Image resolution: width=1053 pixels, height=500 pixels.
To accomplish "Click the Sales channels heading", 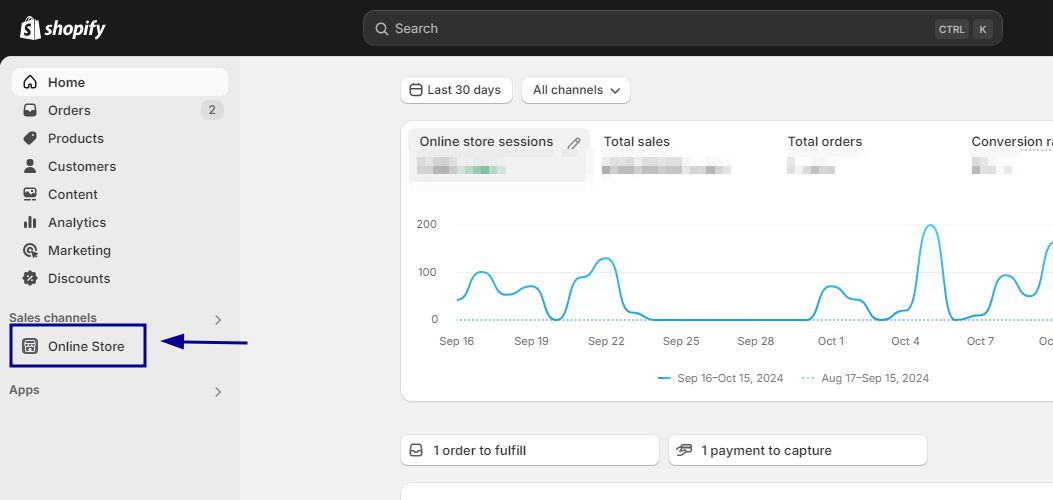I will 53,317.
